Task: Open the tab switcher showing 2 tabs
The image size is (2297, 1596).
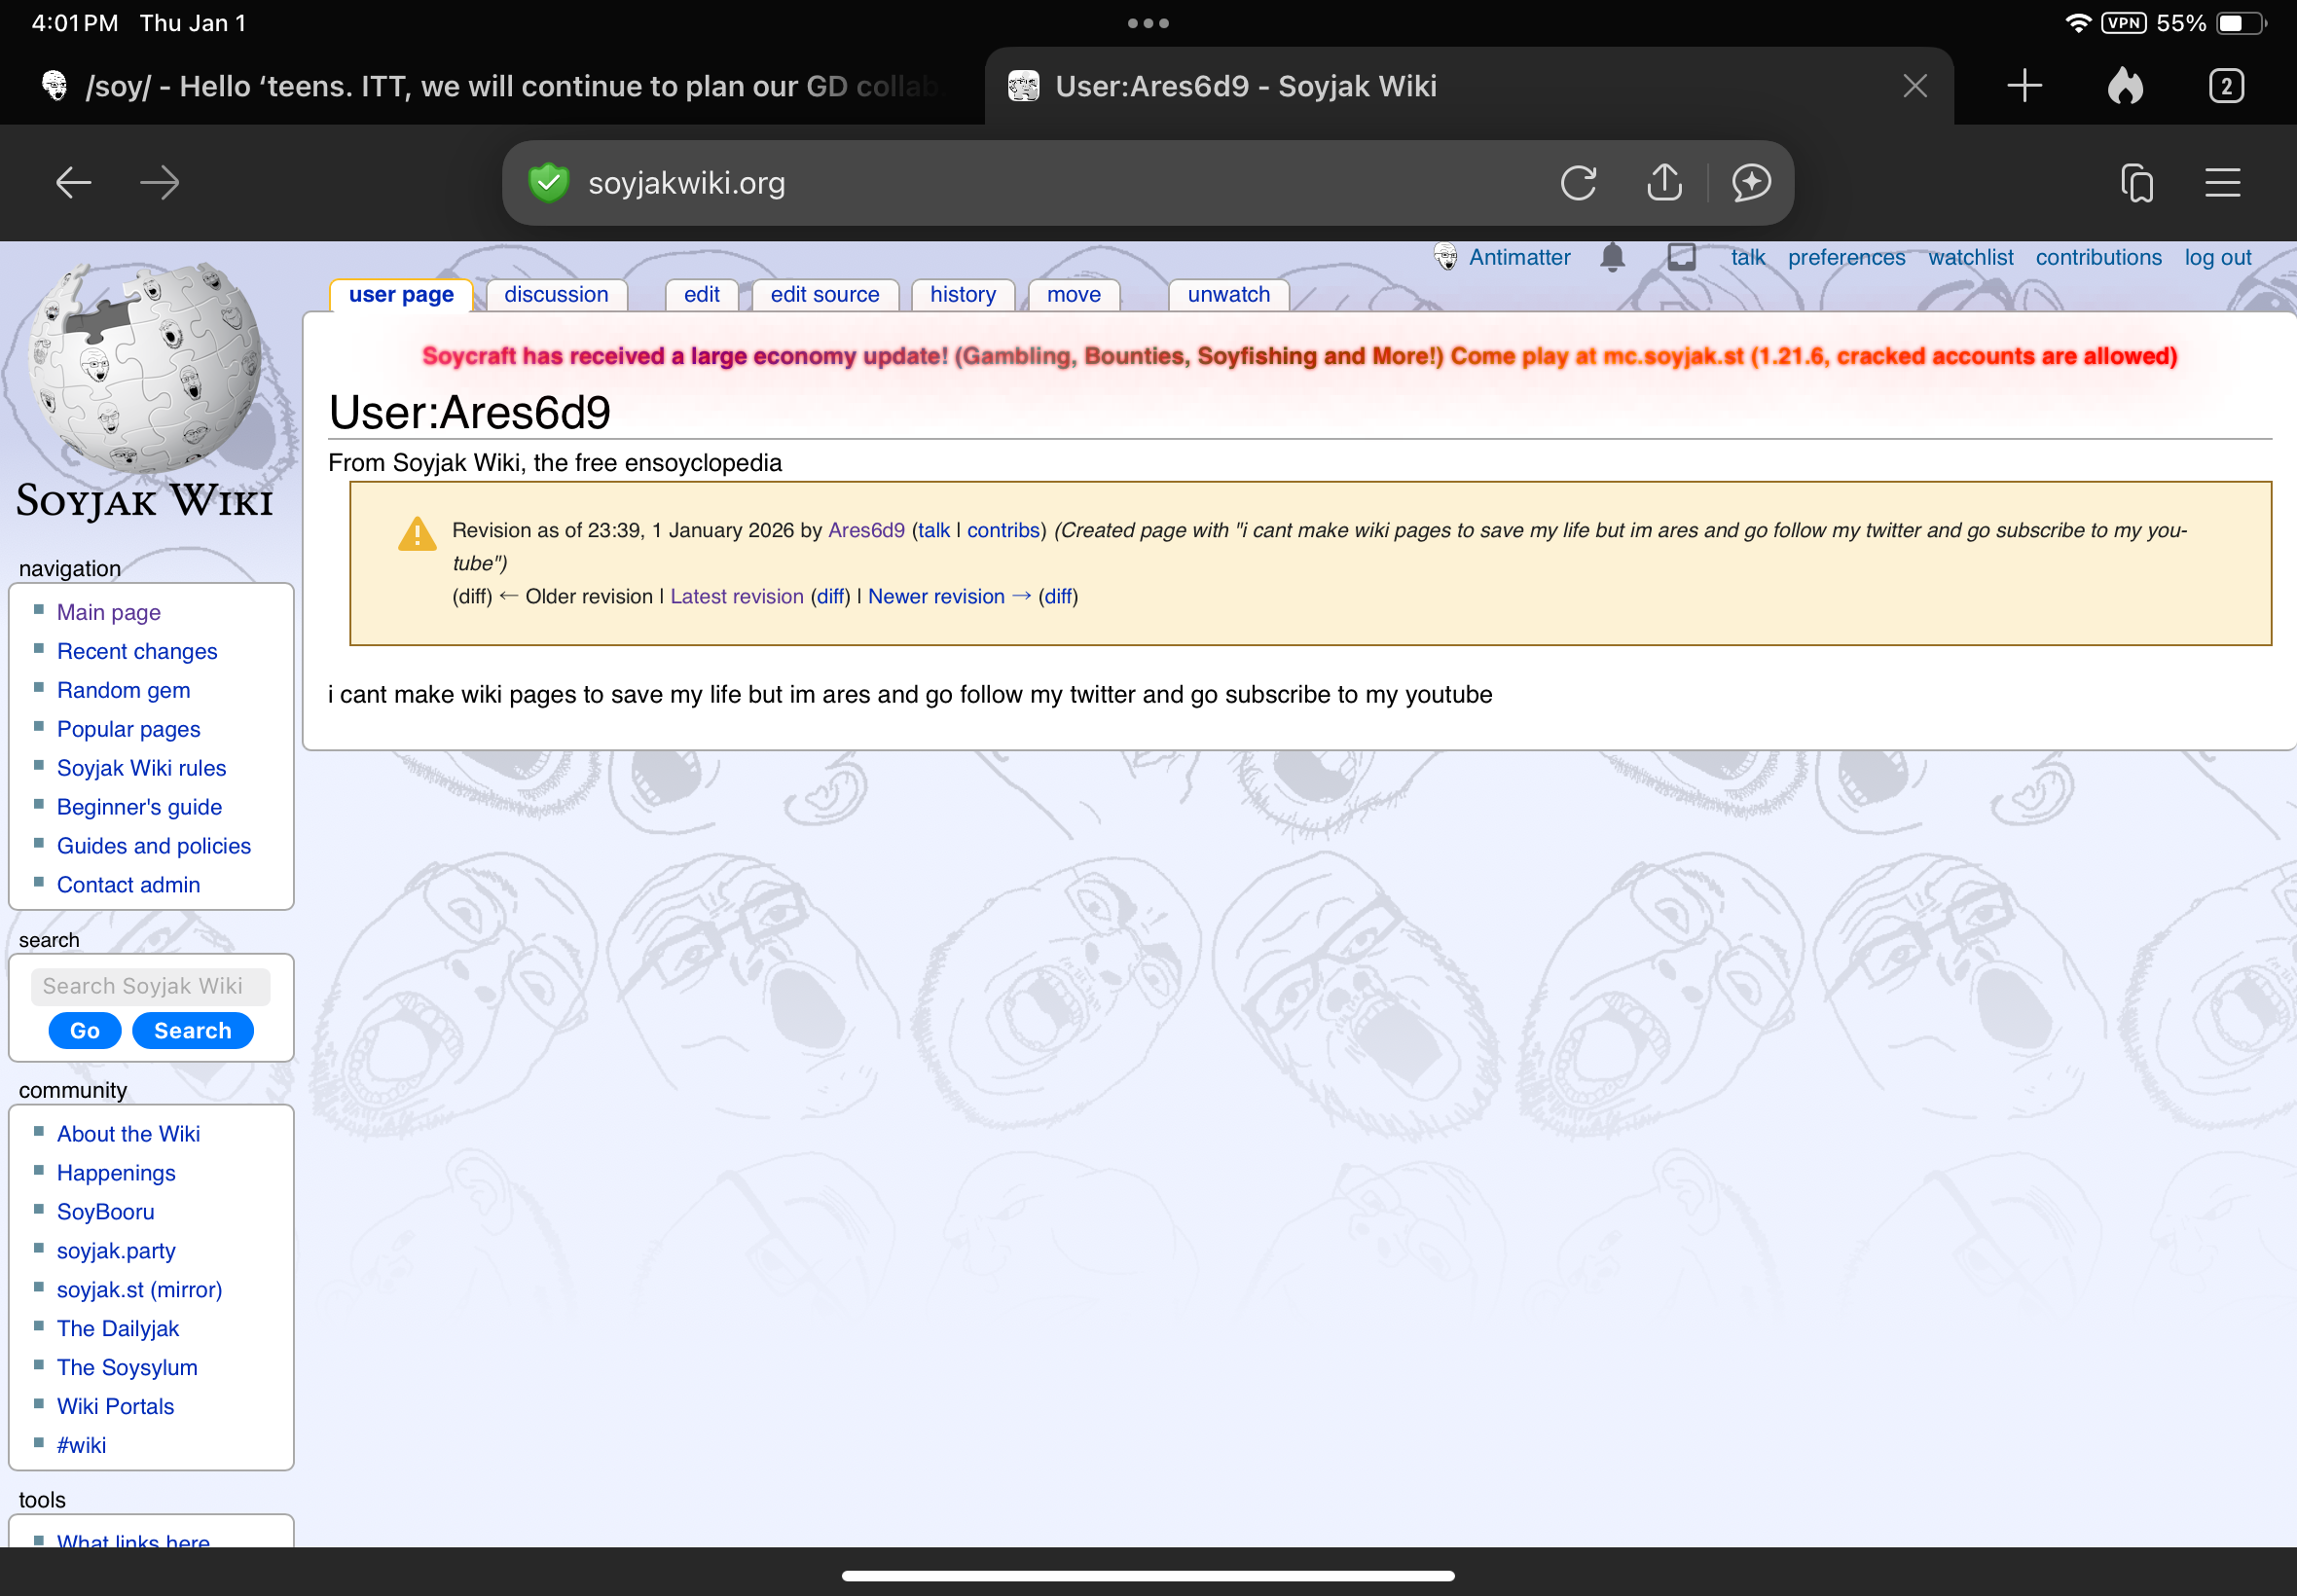Action: pyautogui.click(x=2226, y=86)
